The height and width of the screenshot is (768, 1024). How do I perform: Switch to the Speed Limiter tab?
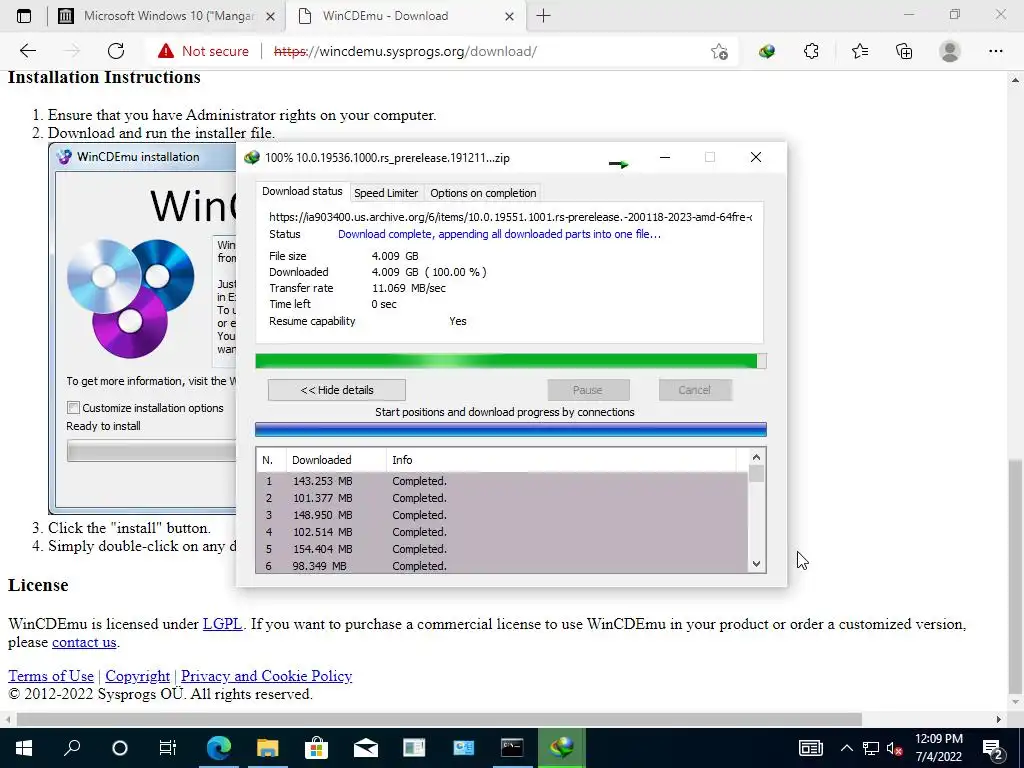pos(386,193)
